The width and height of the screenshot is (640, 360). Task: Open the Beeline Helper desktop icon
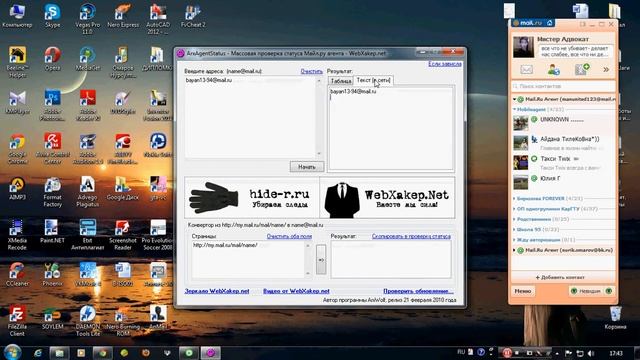(x=17, y=62)
